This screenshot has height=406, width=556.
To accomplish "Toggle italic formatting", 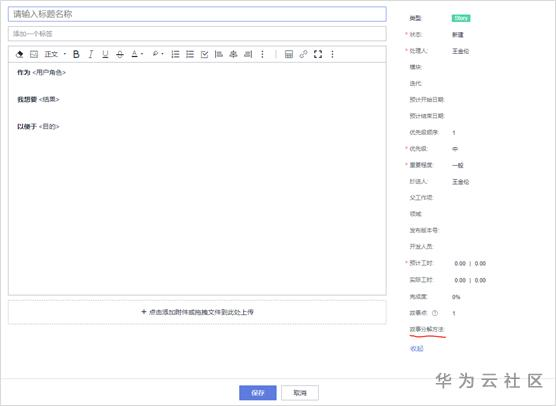I will click(x=91, y=54).
